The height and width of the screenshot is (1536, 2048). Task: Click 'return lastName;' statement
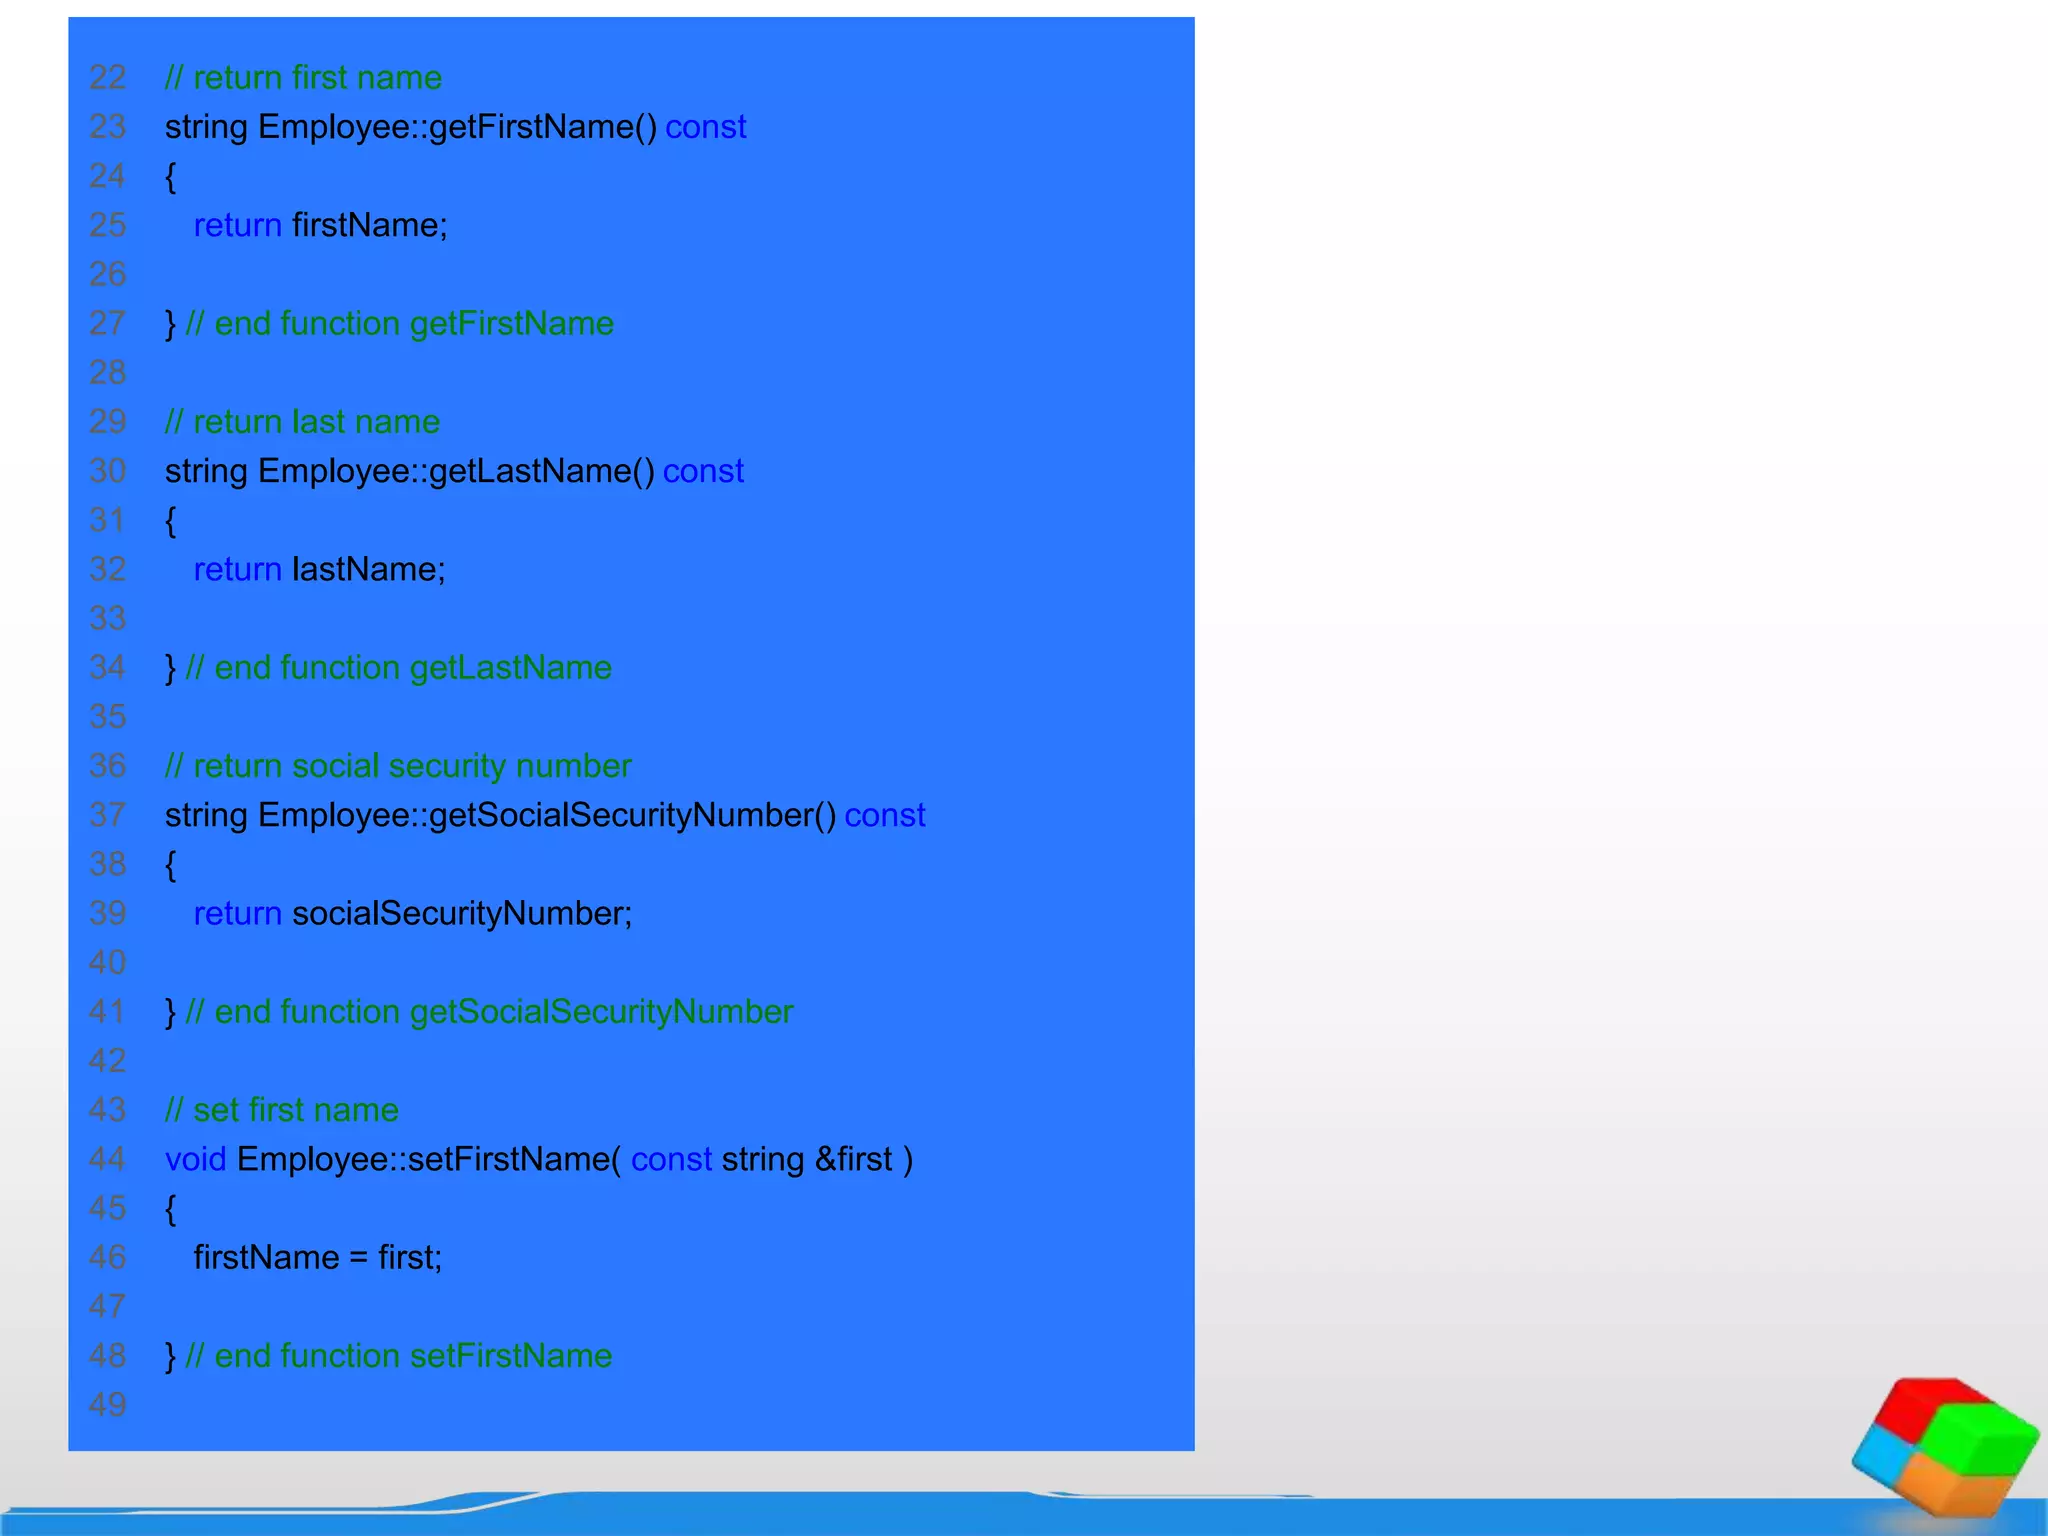(x=319, y=569)
